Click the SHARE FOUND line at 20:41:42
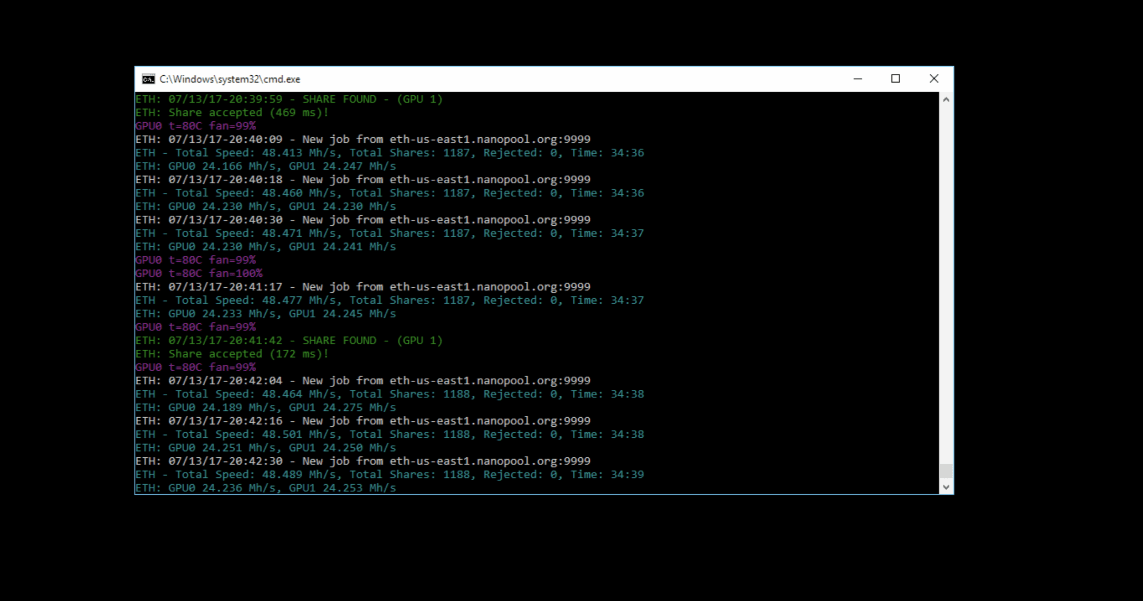 tap(288, 341)
